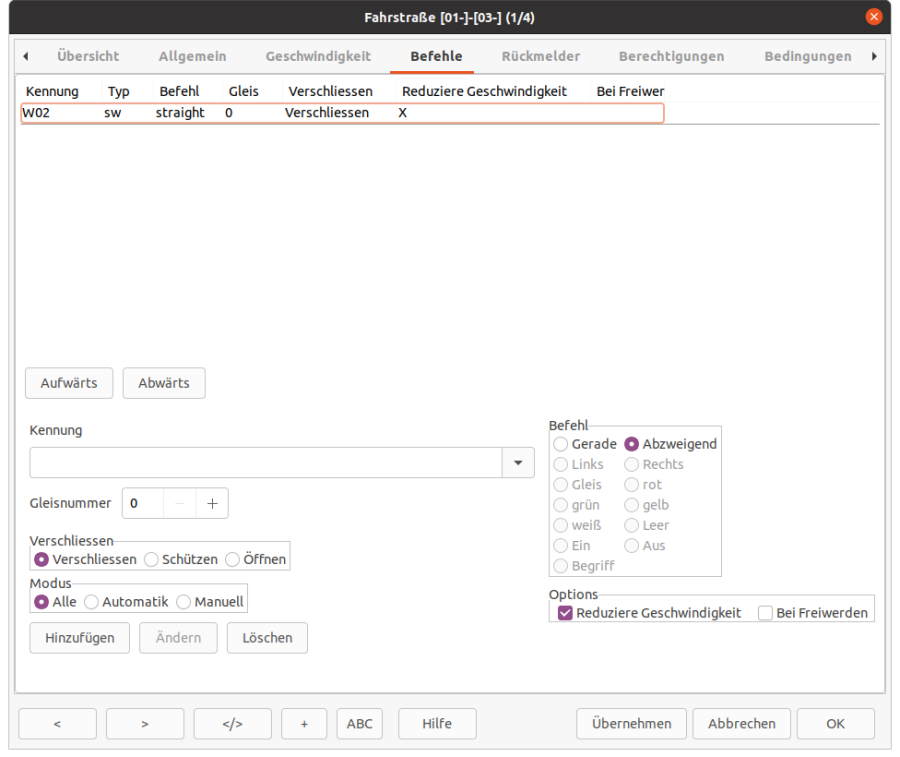Click the '</>' XML button
Image resolution: width=900 pixels, height=757 pixels.
pyautogui.click(x=232, y=723)
